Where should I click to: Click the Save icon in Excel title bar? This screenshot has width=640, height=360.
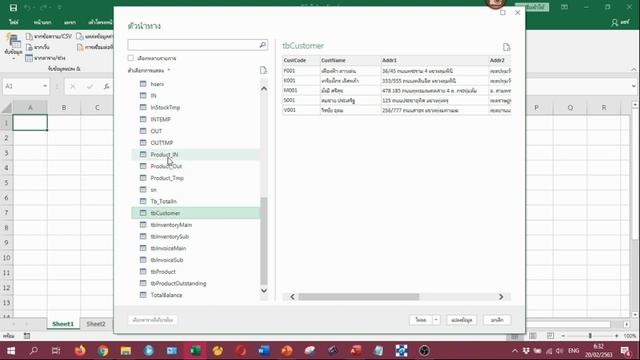[x=13, y=7]
